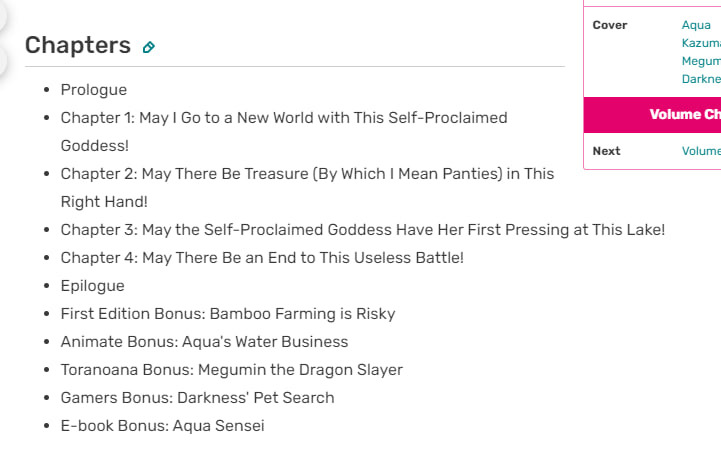Follow the Megumin cover character link
Image resolution: width=721 pixels, height=454 pixels.
pyautogui.click(x=701, y=61)
